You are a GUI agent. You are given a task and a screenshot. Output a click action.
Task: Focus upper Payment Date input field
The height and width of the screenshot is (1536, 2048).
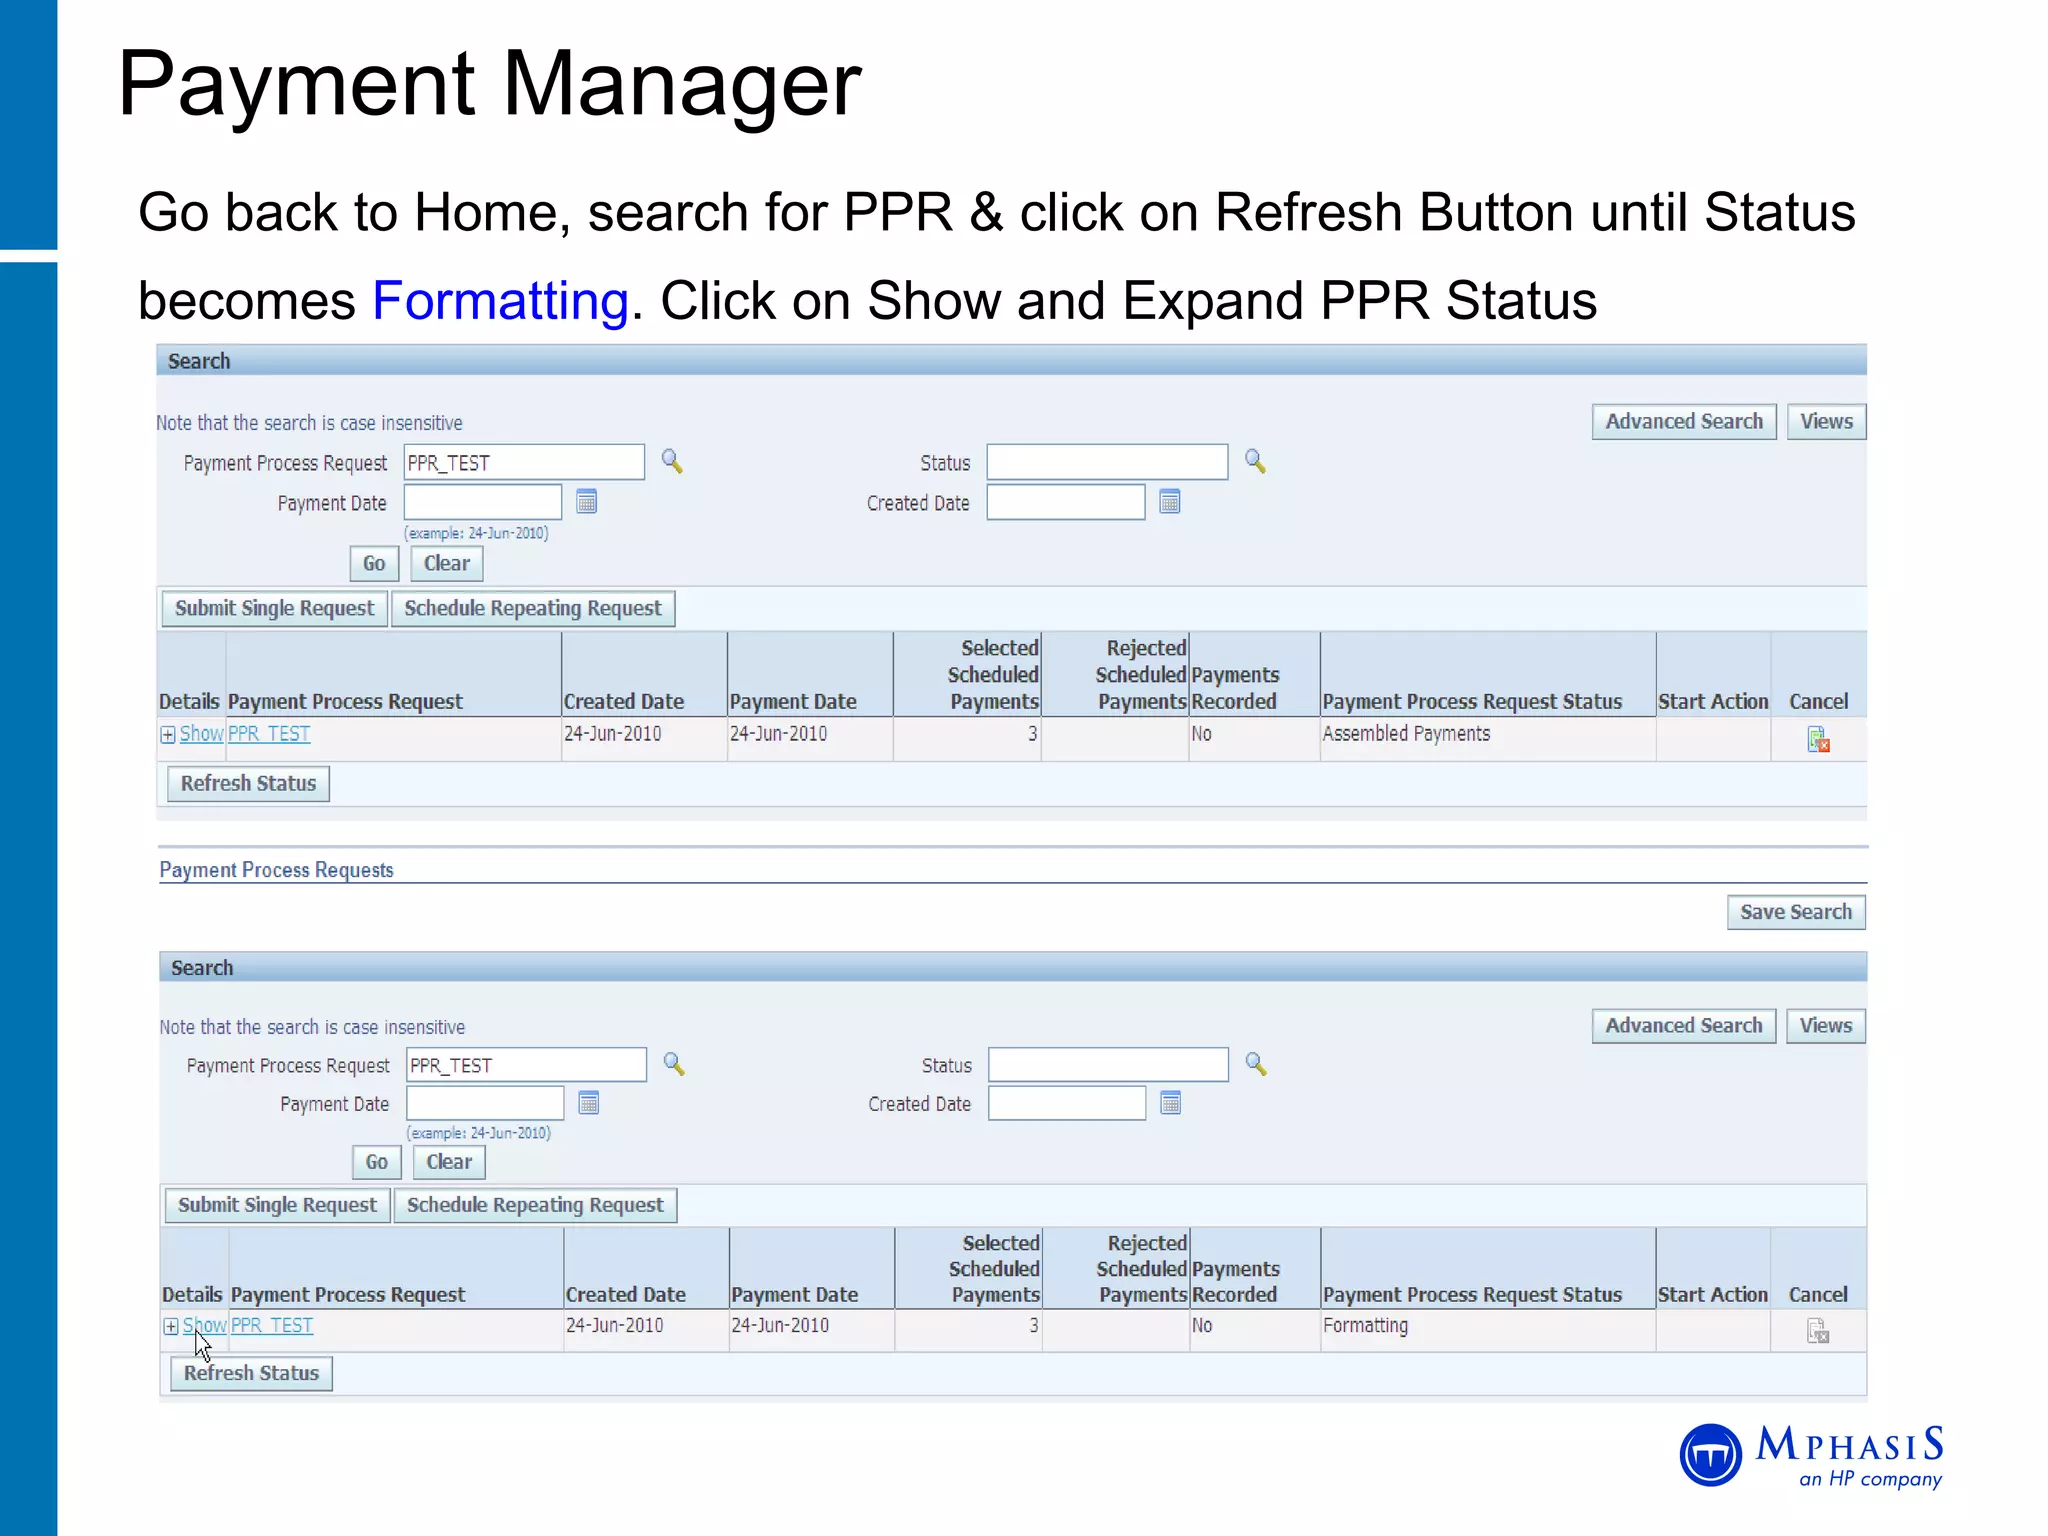point(483,502)
